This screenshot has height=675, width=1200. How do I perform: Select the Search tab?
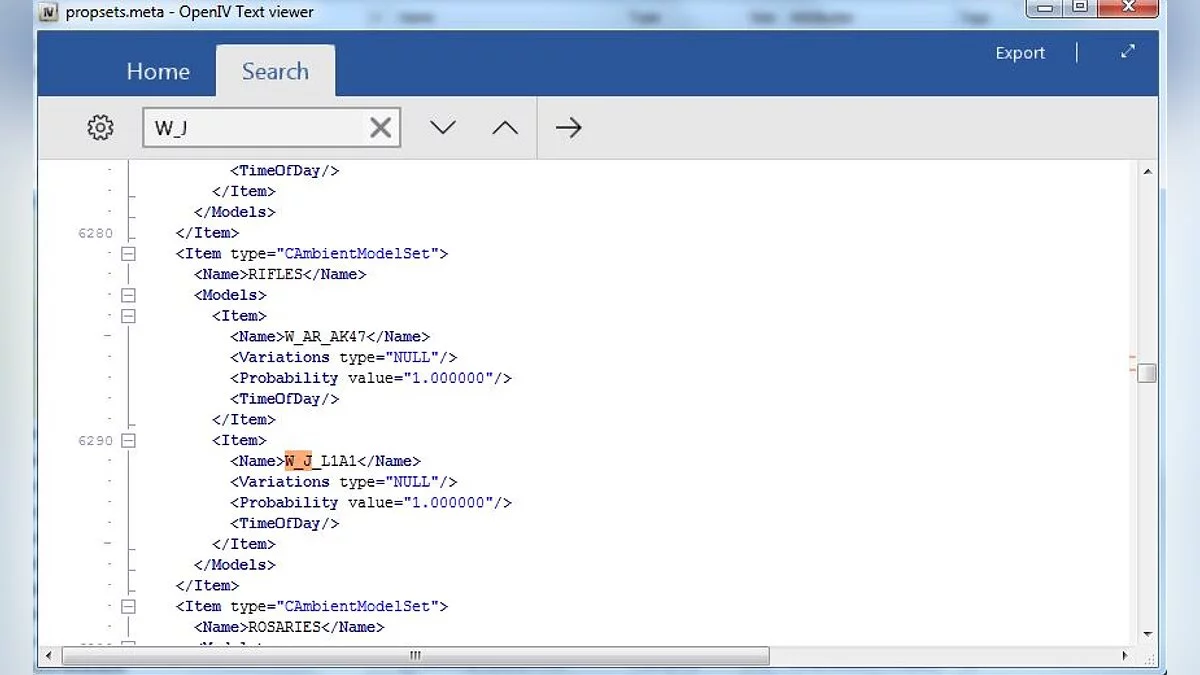275,72
